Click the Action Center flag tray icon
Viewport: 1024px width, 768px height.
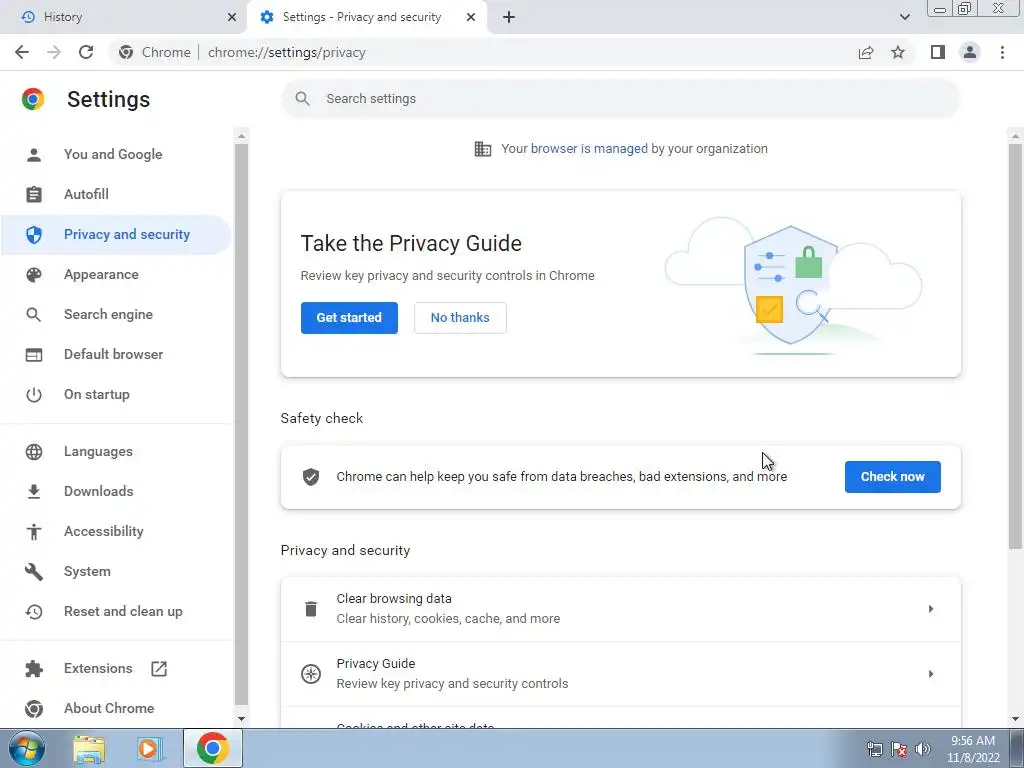coord(899,749)
